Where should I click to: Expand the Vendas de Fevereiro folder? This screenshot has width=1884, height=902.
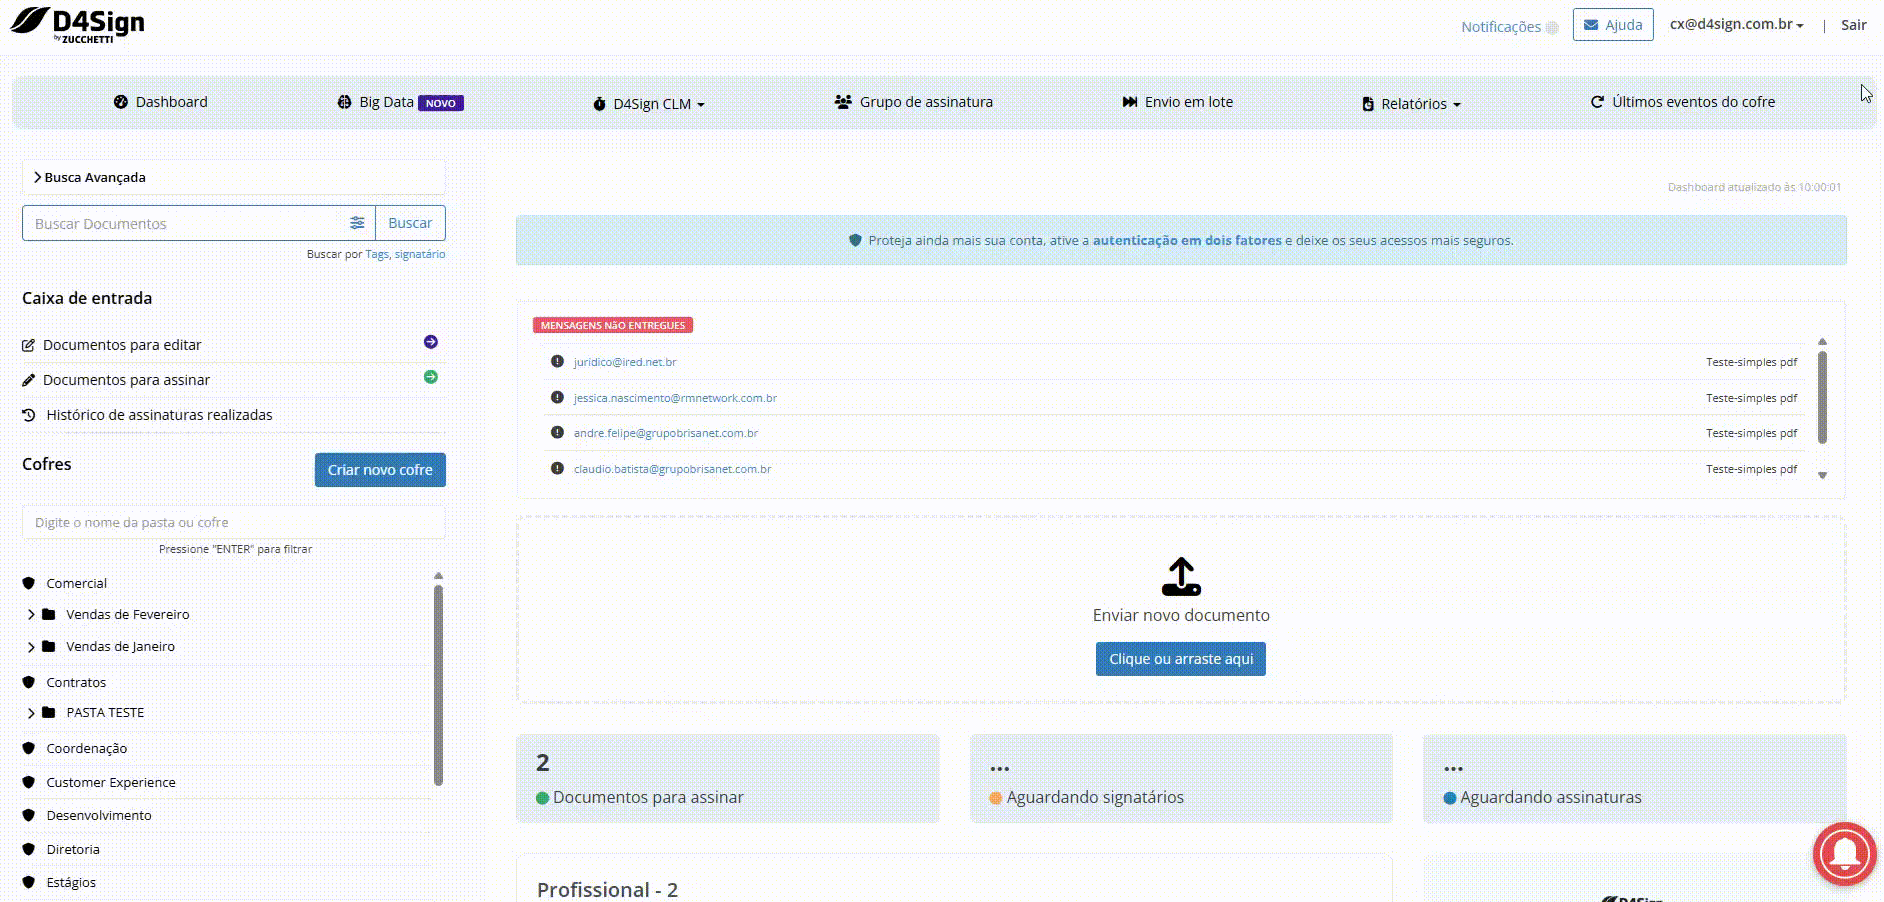pos(31,614)
